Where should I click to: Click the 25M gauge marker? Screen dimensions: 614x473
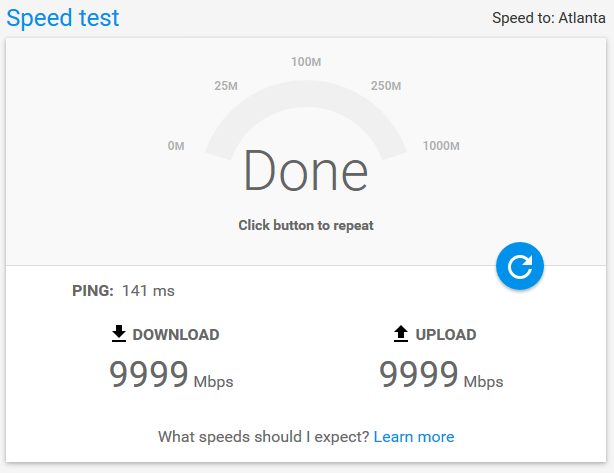coord(226,86)
